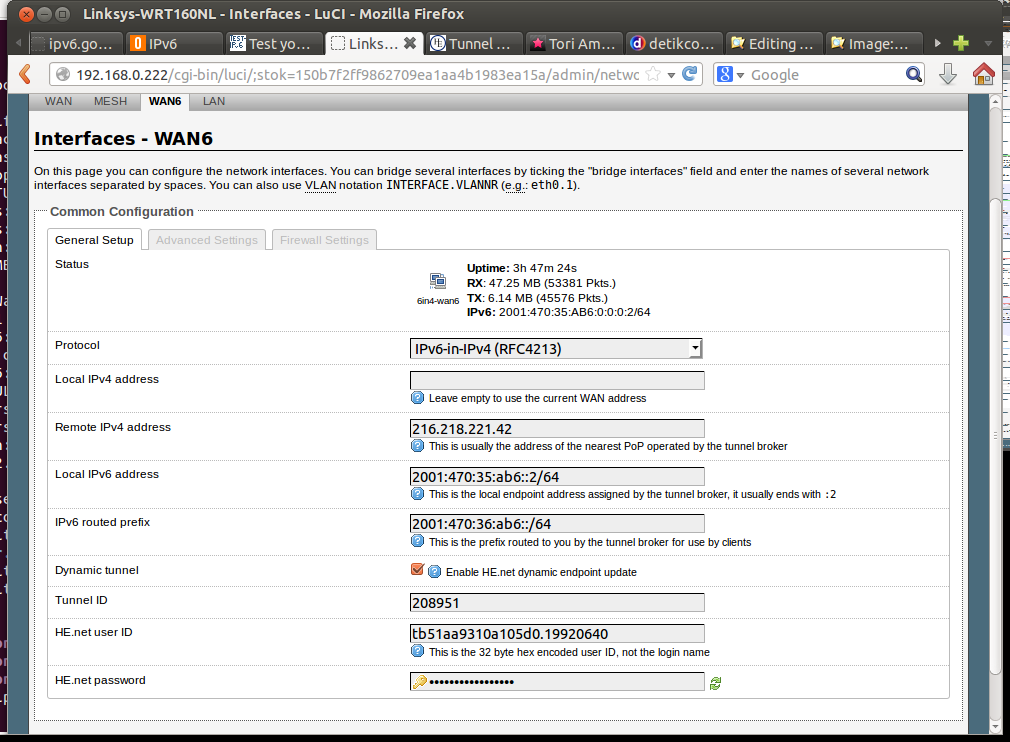Bookmark this page with the star icon

pyautogui.click(x=653, y=74)
